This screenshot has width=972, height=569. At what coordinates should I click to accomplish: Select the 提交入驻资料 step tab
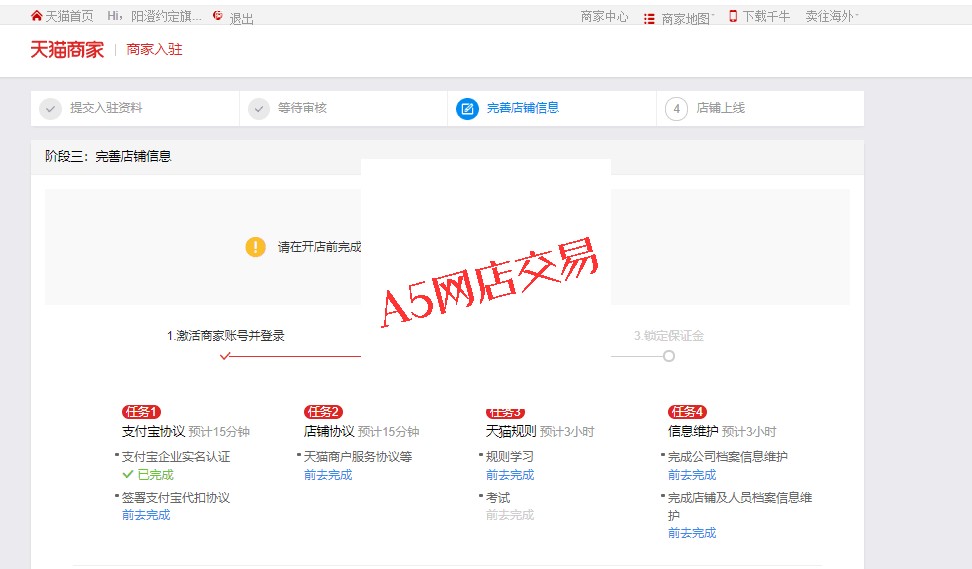135,108
